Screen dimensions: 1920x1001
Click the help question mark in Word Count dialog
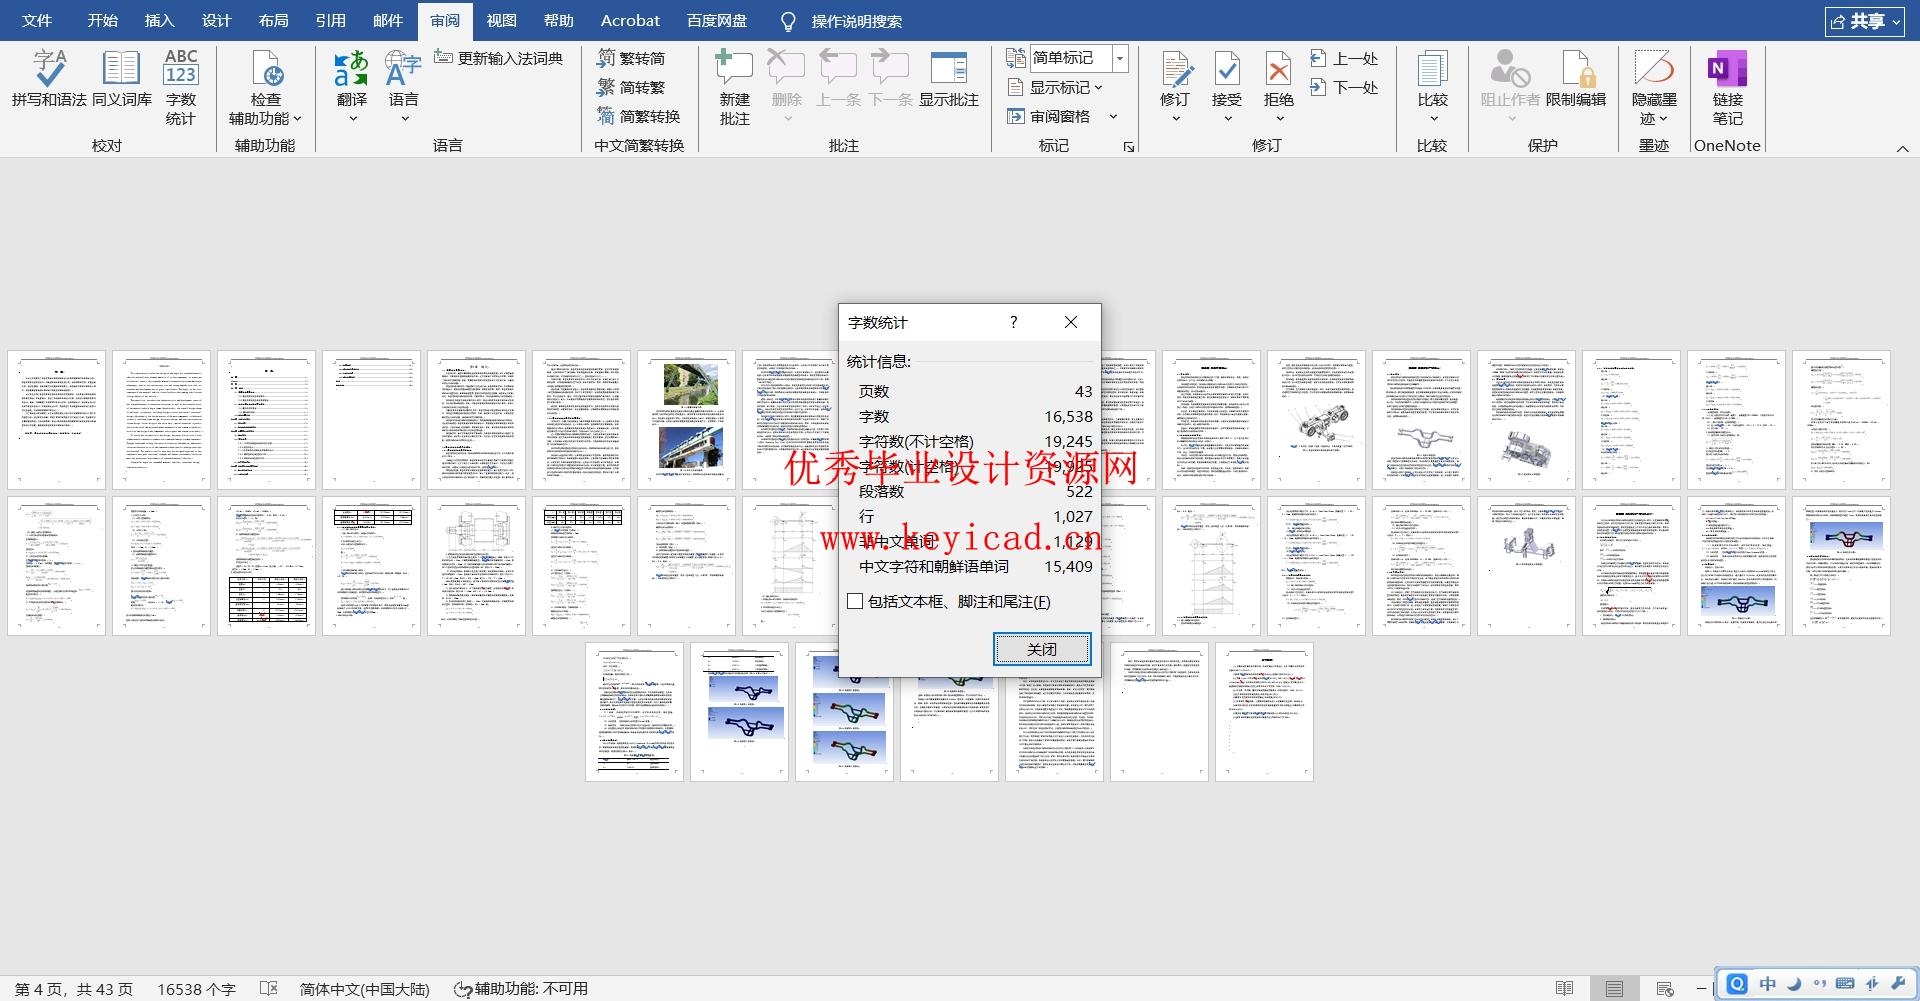(1013, 322)
